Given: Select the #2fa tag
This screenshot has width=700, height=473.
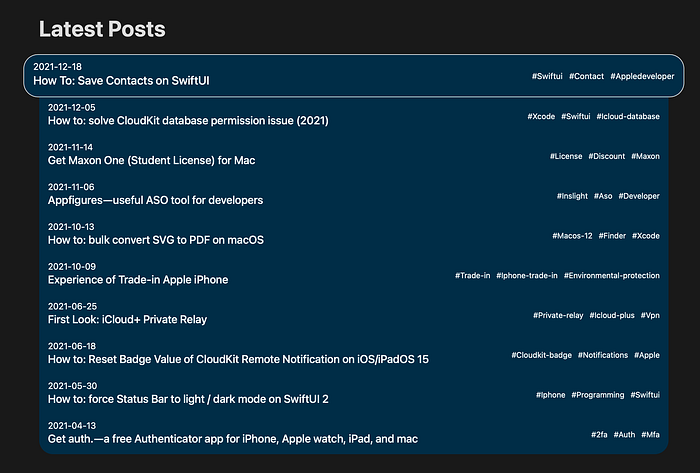Looking at the screenshot, I should click(x=599, y=434).
